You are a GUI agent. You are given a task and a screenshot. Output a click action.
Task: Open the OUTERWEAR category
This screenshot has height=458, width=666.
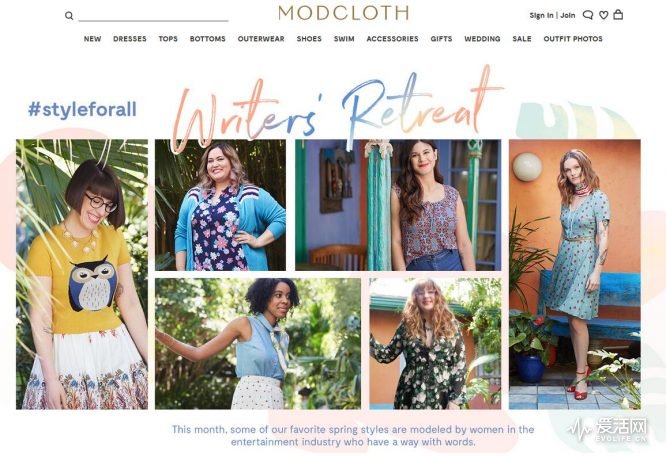pos(261,39)
